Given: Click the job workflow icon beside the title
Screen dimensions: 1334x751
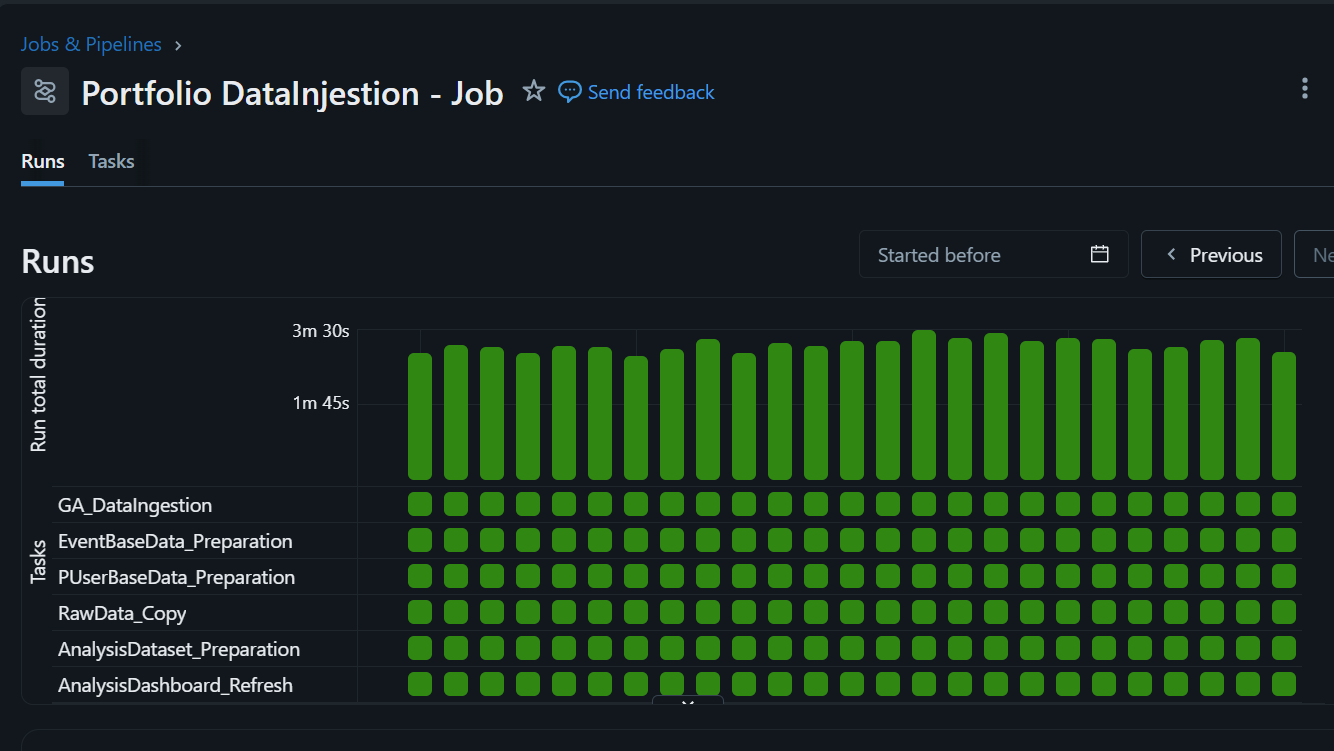Looking at the screenshot, I should point(45,92).
